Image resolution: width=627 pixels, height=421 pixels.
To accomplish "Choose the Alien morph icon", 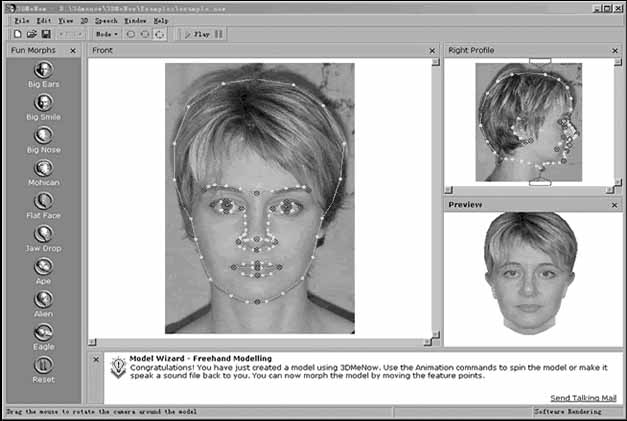I will 43,299.
